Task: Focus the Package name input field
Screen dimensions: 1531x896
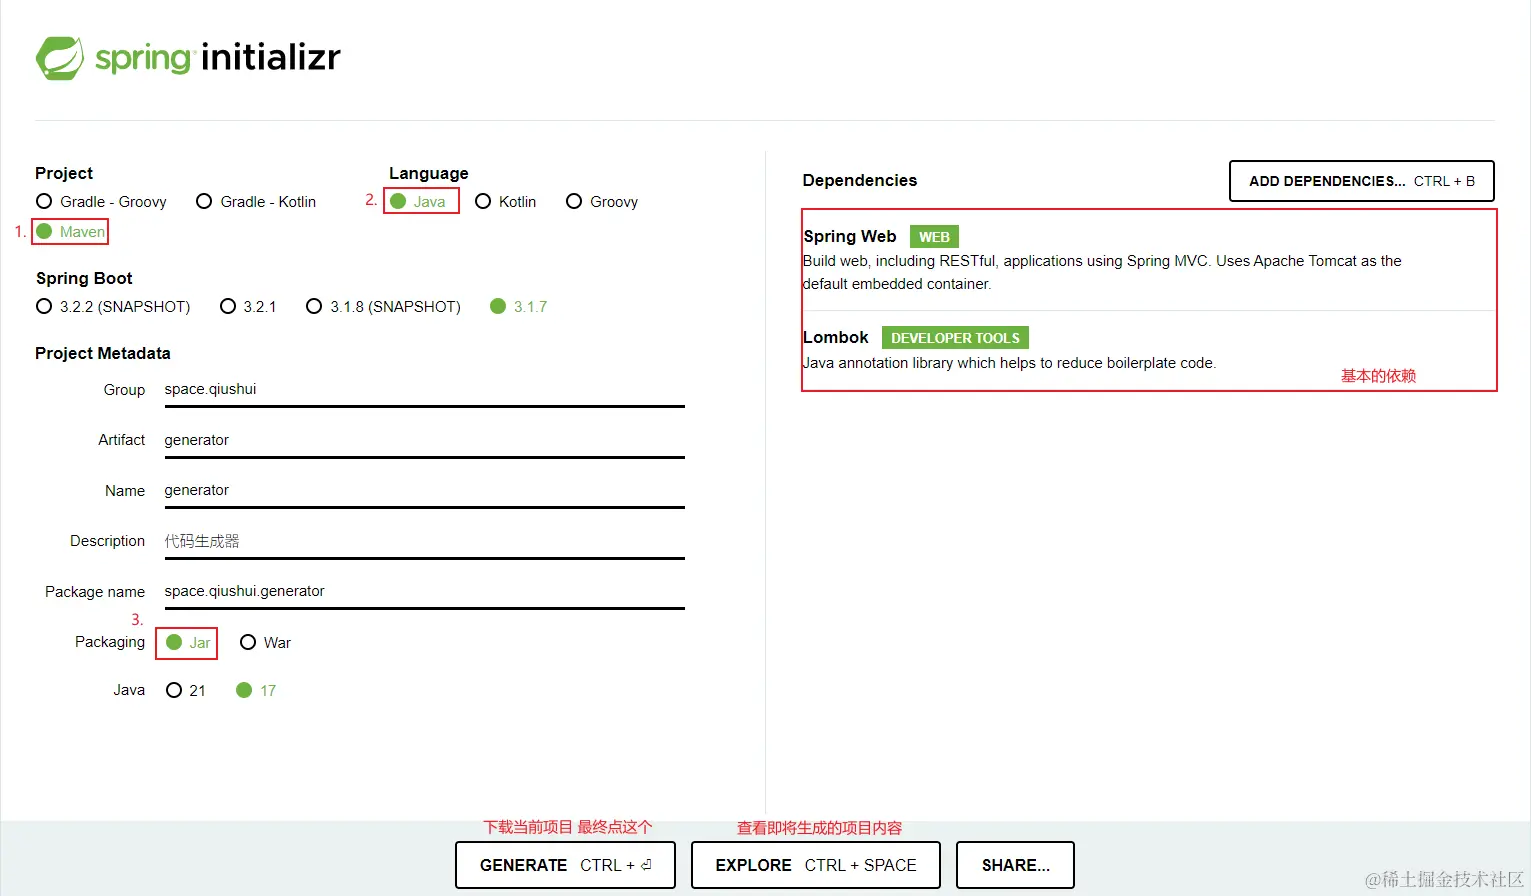Action: [424, 592]
